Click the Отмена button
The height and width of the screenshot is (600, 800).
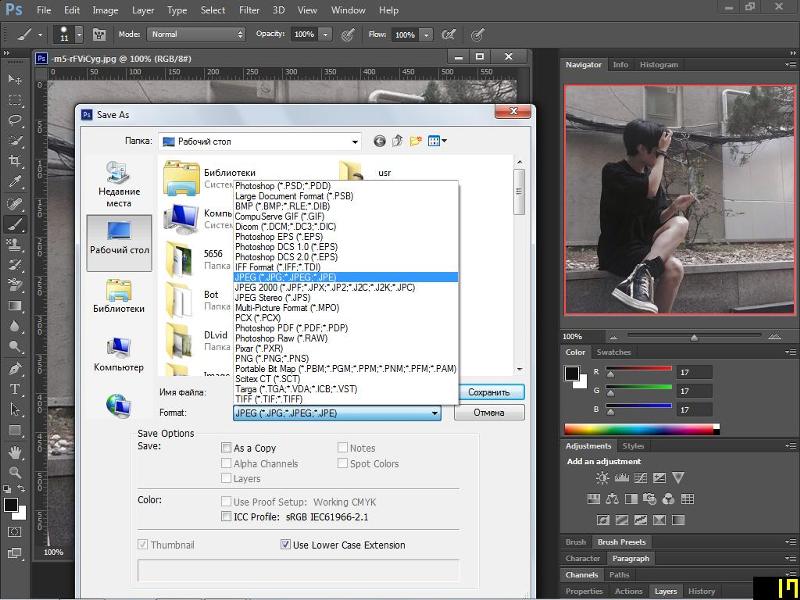489,413
